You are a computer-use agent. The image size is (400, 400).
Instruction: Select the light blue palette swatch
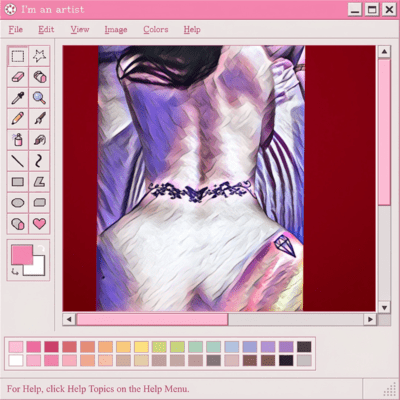point(231,347)
